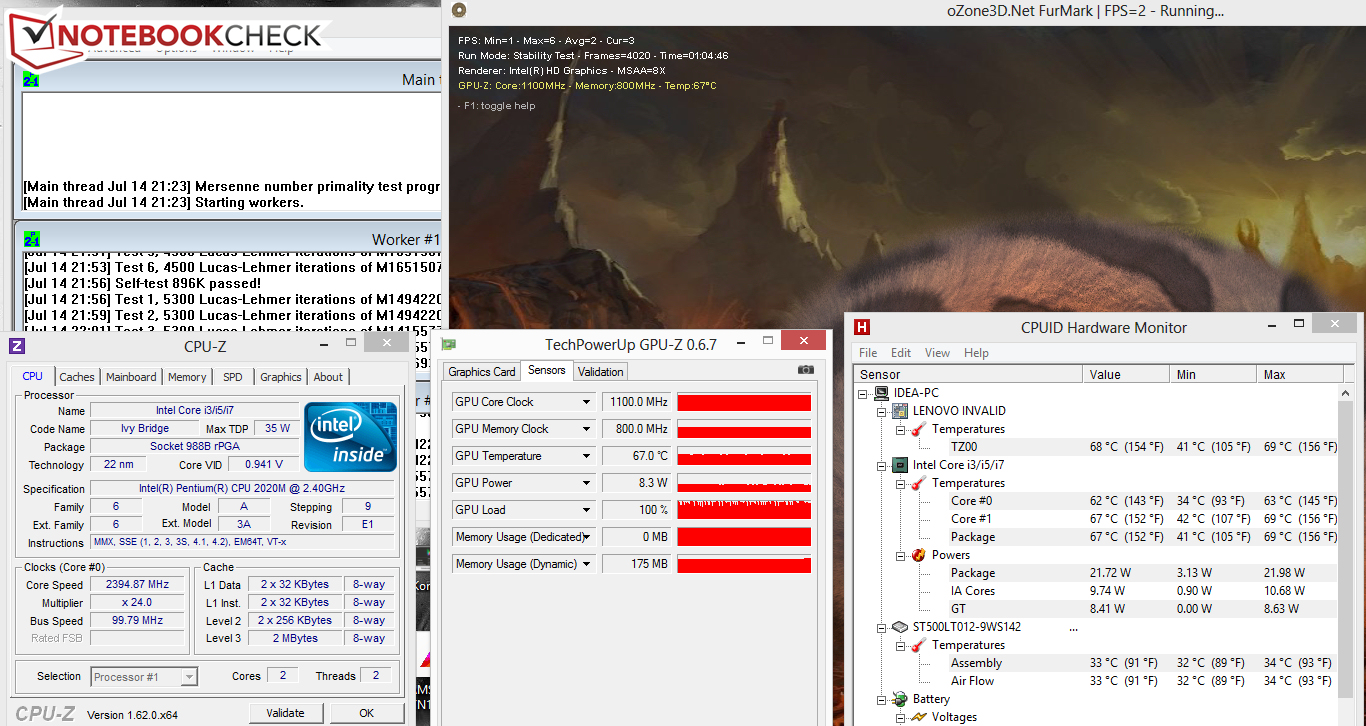This screenshot has width=1366, height=726.
Task: Click the Min column header in Hardware Monitor
Action: coord(1212,374)
